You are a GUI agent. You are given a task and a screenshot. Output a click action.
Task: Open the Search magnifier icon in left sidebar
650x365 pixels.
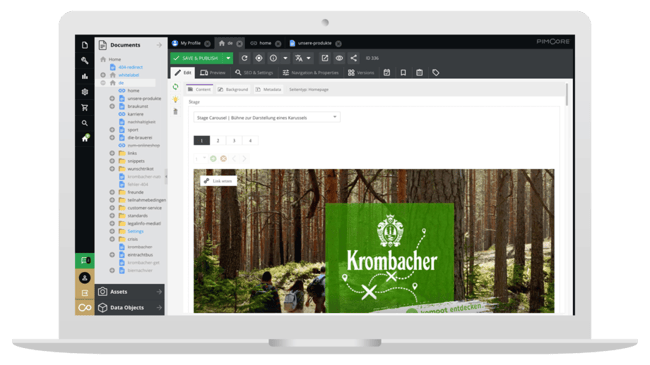(85, 123)
